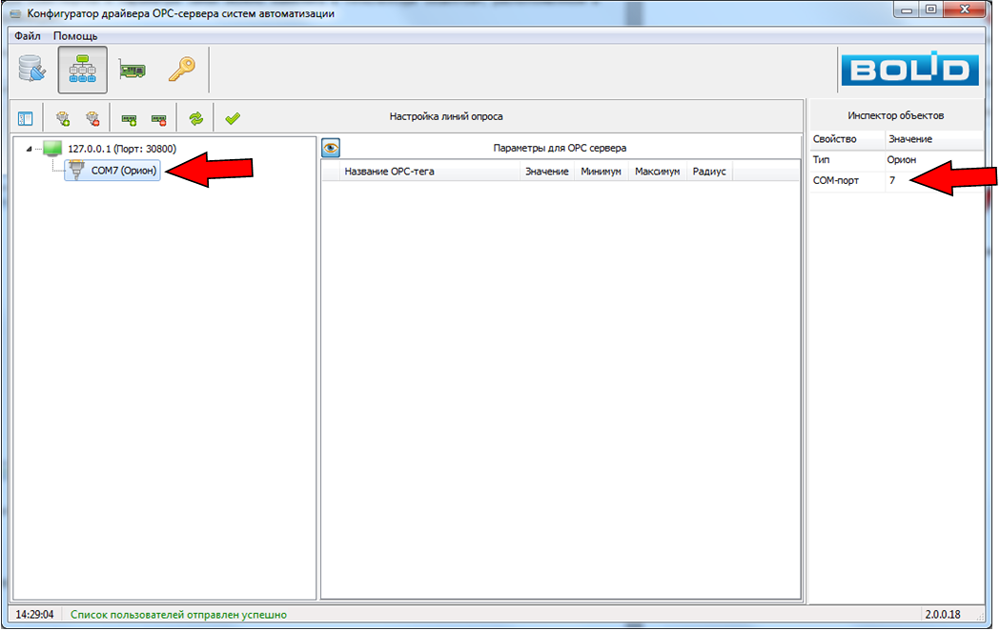Screen dimensions: 1000x631
Task: Open the database connection section
Action: tap(34, 70)
